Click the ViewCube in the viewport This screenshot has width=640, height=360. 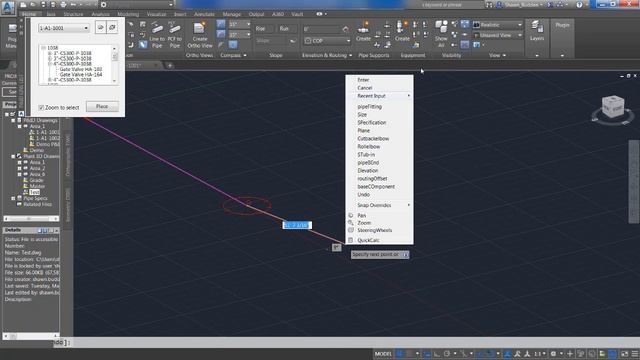pyautogui.click(x=612, y=108)
